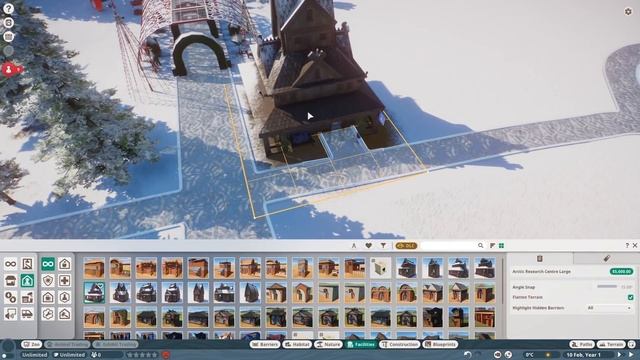Open the Habitat menu tab
640x360 pixels.
click(x=297, y=344)
